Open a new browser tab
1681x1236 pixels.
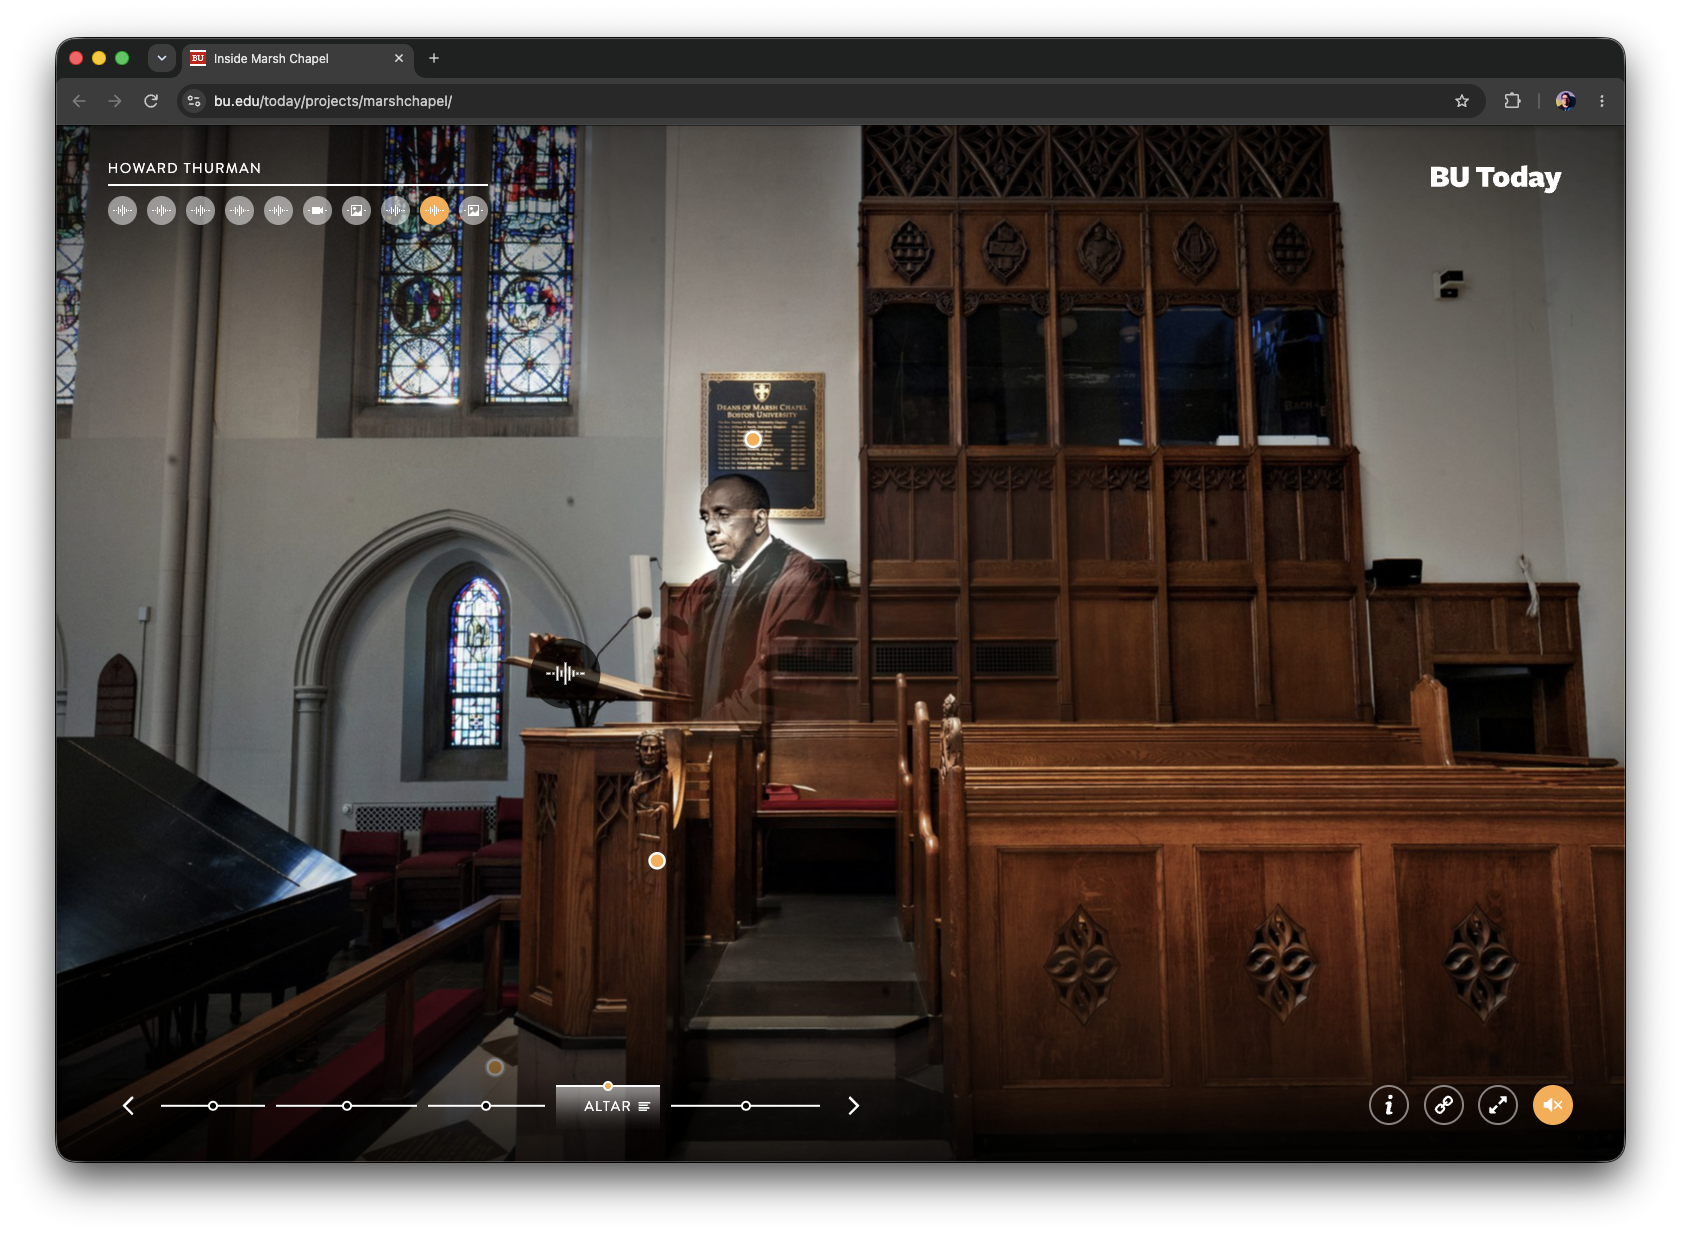pos(434,58)
